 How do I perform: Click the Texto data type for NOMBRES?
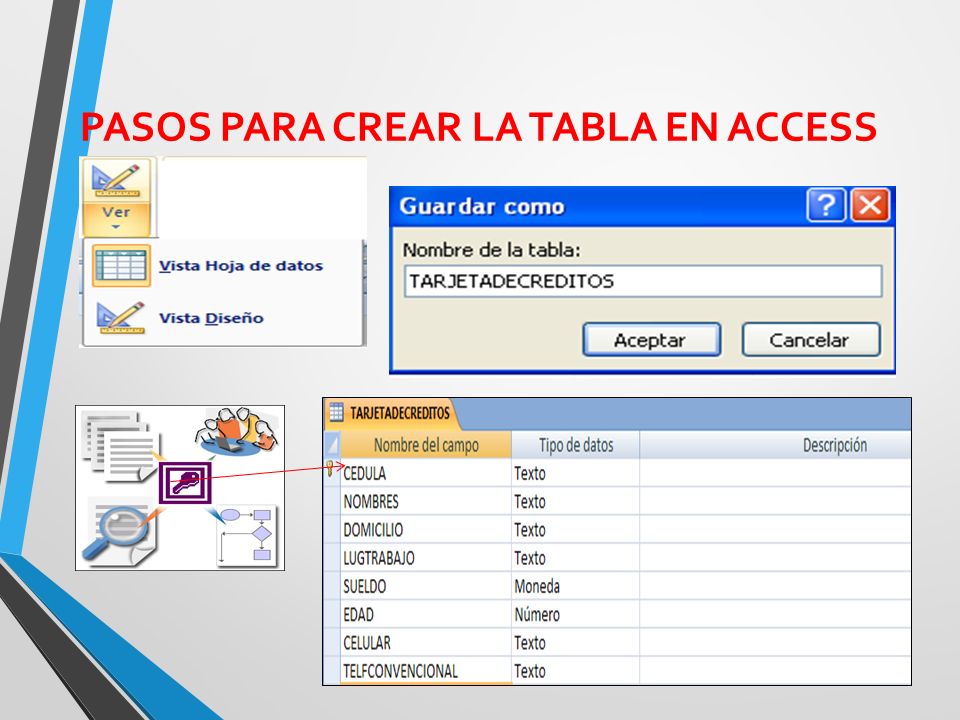(x=530, y=502)
